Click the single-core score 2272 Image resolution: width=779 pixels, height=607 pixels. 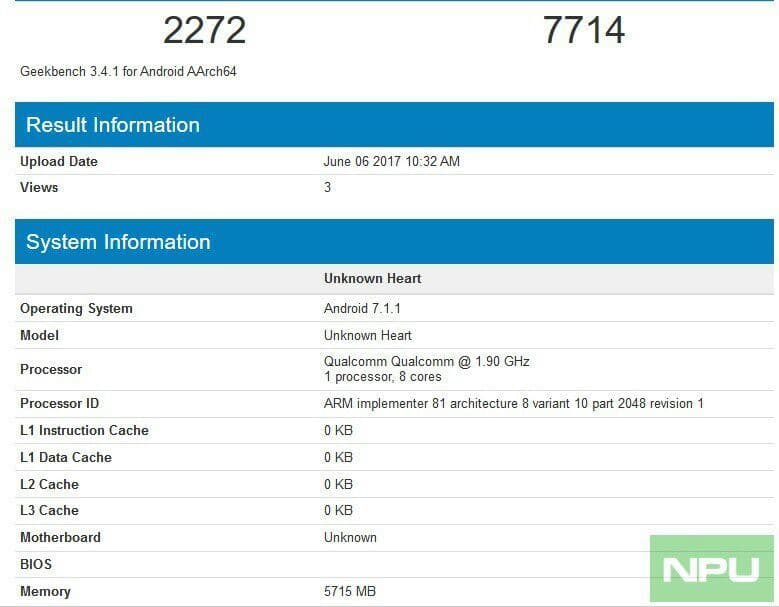click(x=205, y=30)
